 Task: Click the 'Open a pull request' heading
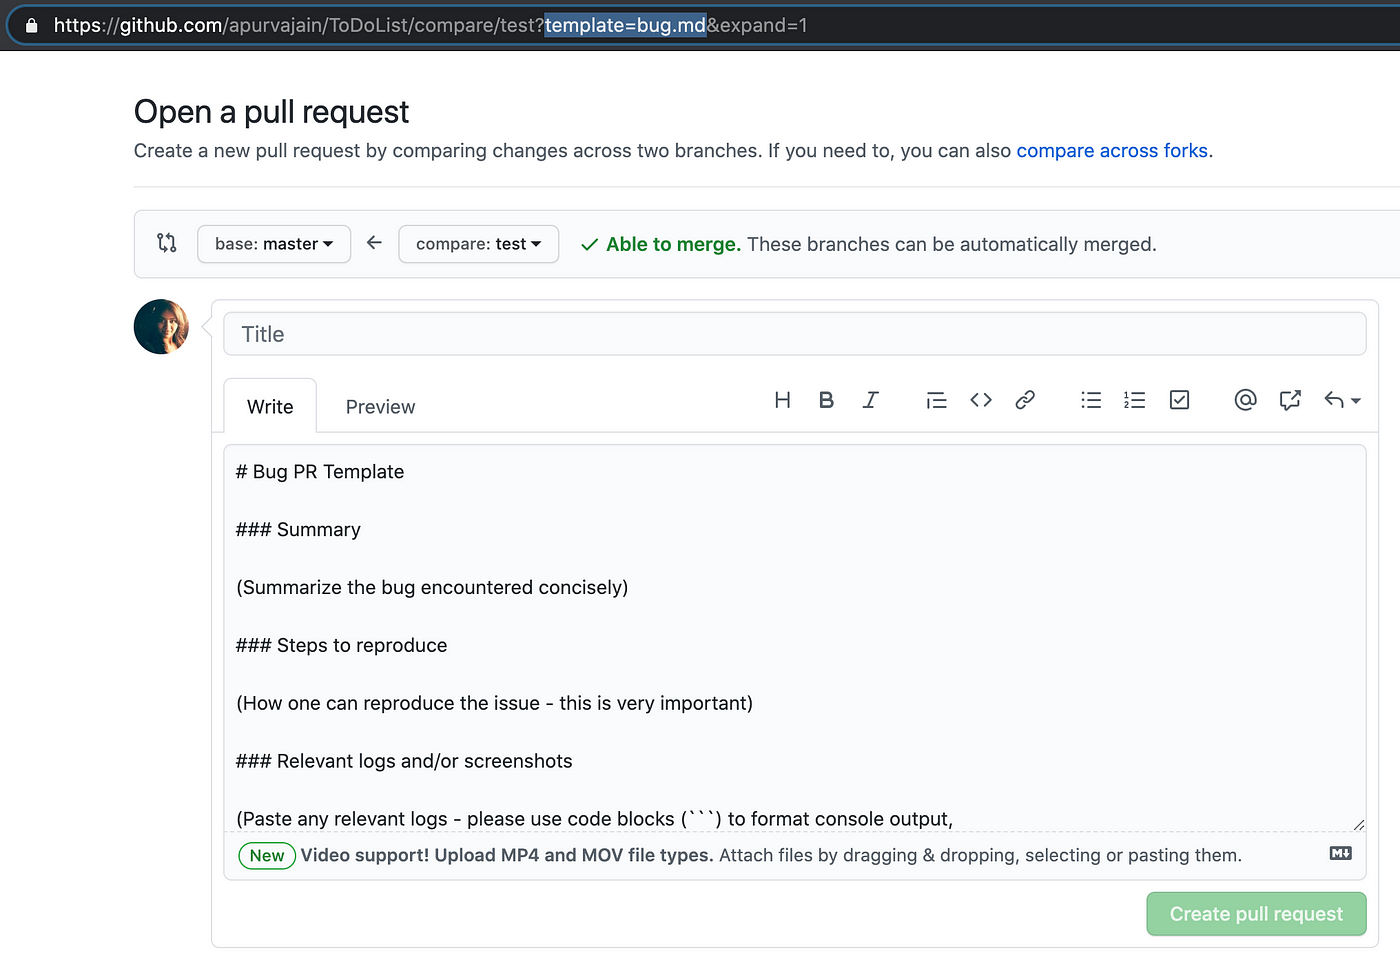pos(271,112)
